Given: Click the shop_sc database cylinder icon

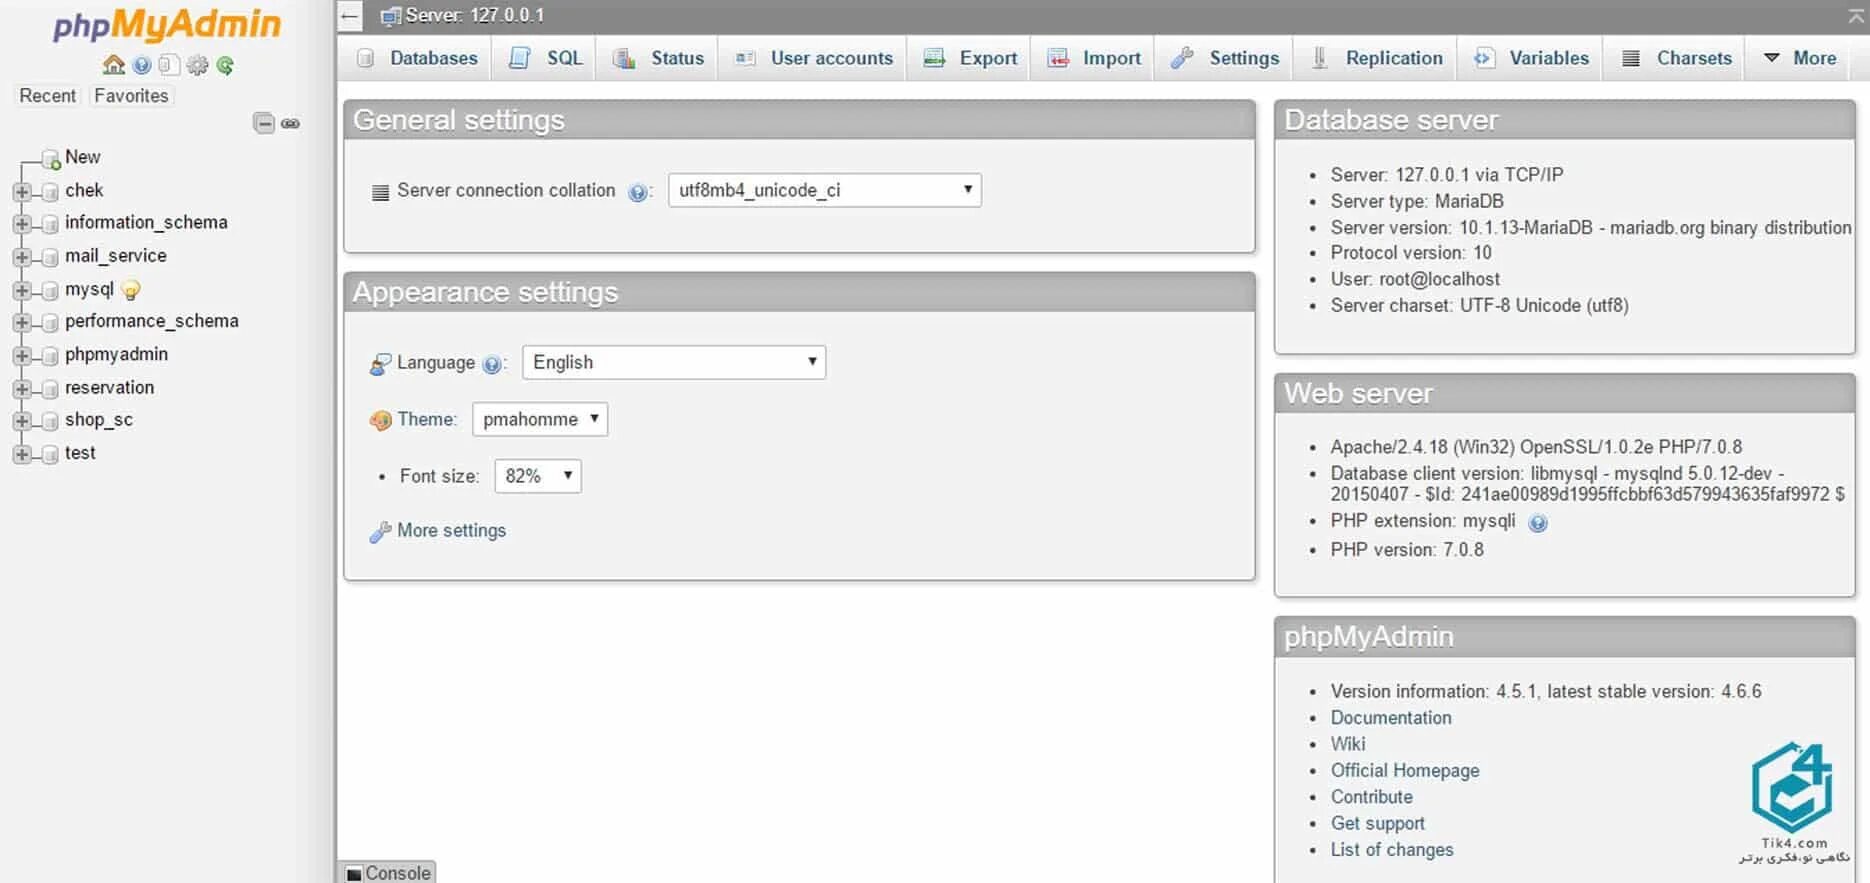Looking at the screenshot, I should click(50, 422).
